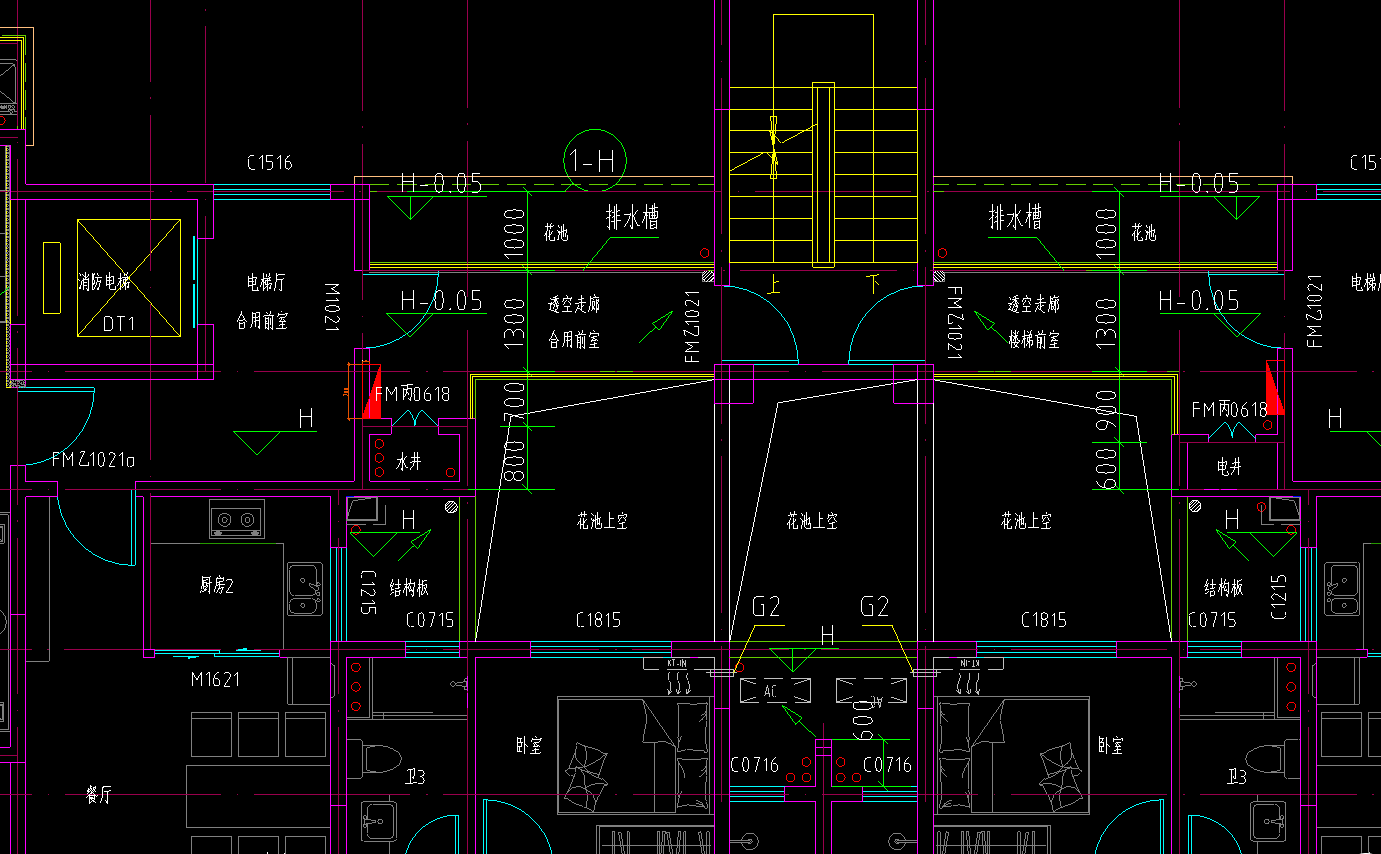Screen dimensions: 1381x854
Task: Click the left C1815 window label
Action: (x=598, y=620)
